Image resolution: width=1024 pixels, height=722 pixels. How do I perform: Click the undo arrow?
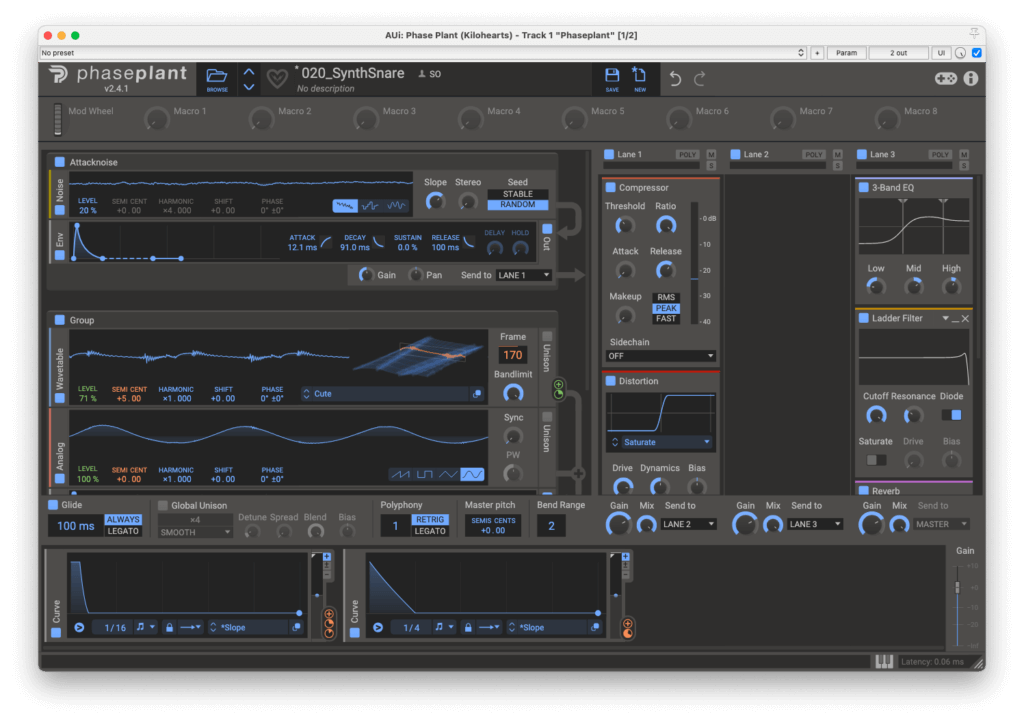click(675, 79)
